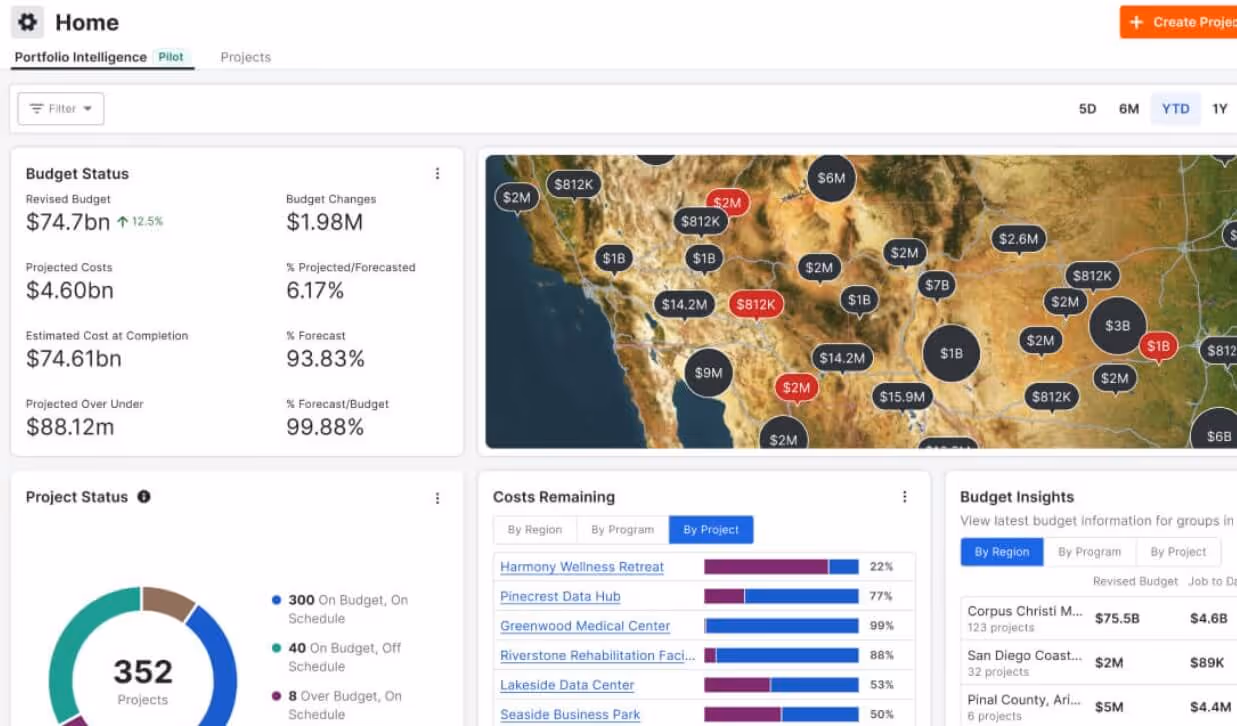1237x726 pixels.
Task: Click the % Forecast 93.83% value
Action: 325,358
